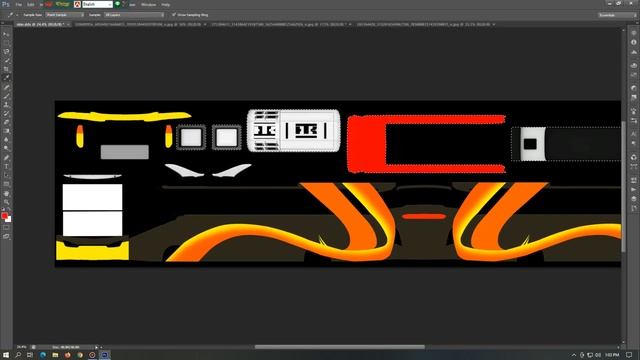
Task: Select the Eyedropper tool in tools panel
Action: coord(6,78)
